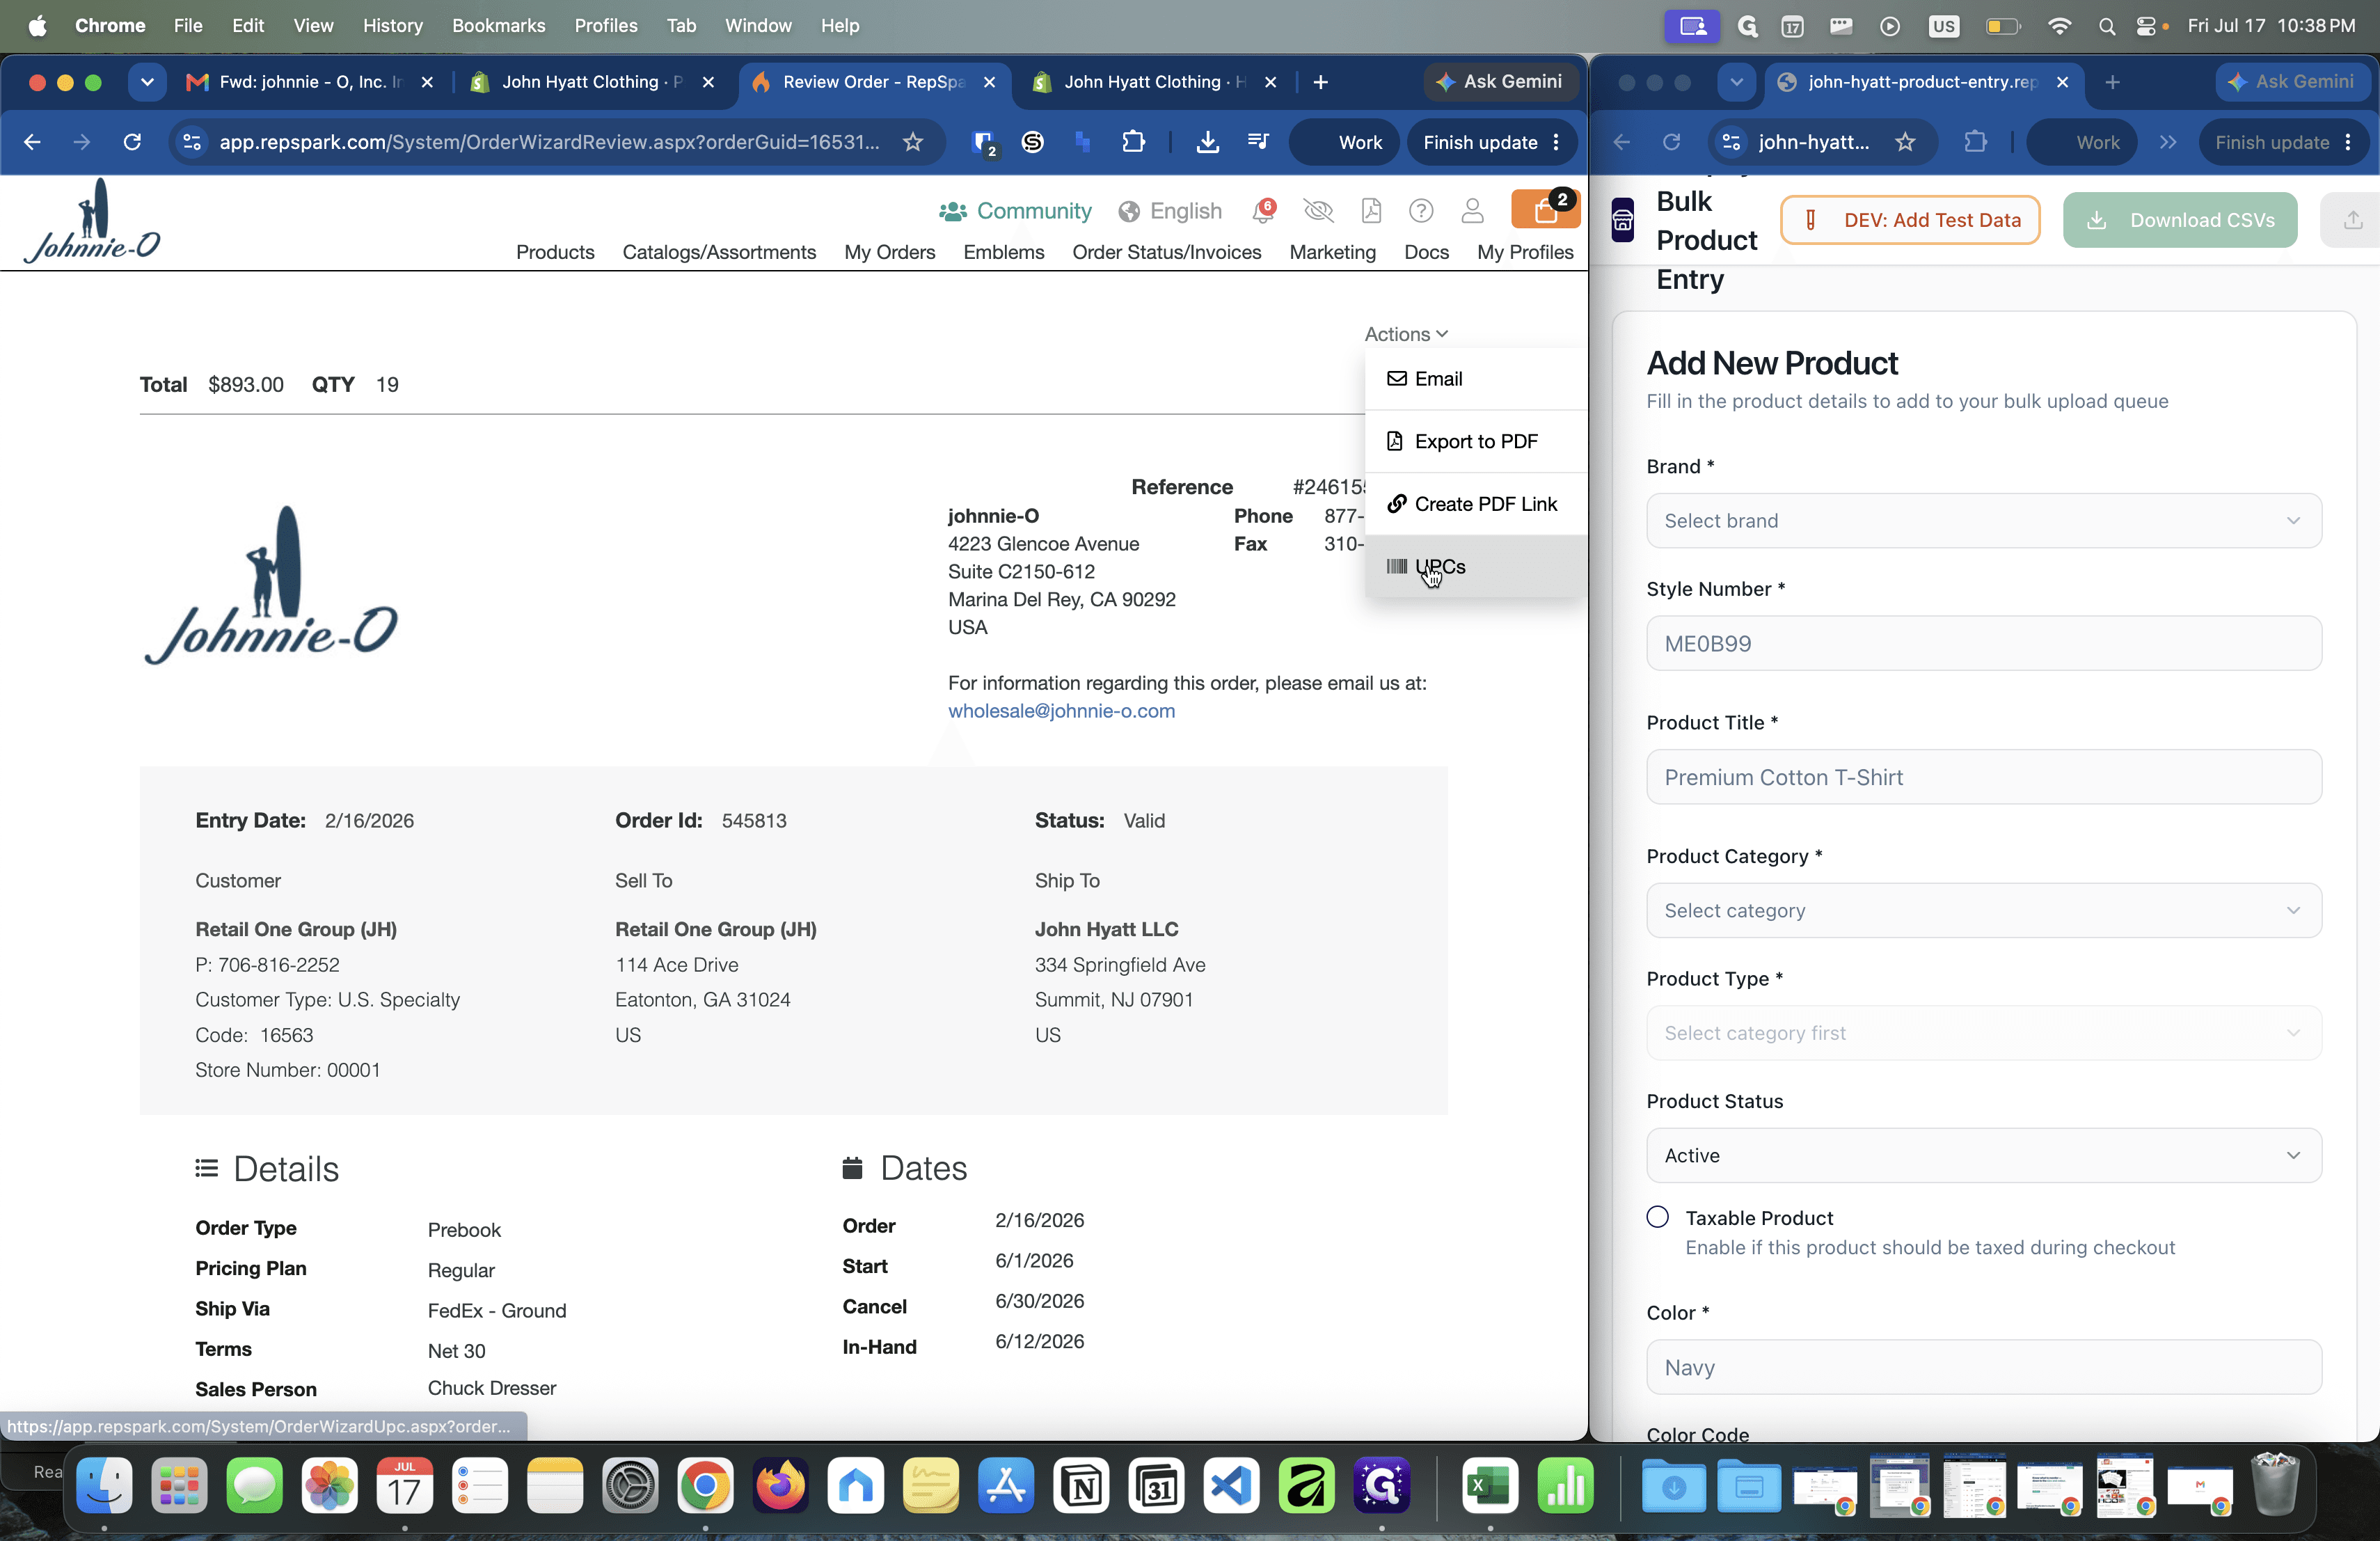Click the circled S extension icon in Chrome toolbar

pyautogui.click(x=1033, y=142)
